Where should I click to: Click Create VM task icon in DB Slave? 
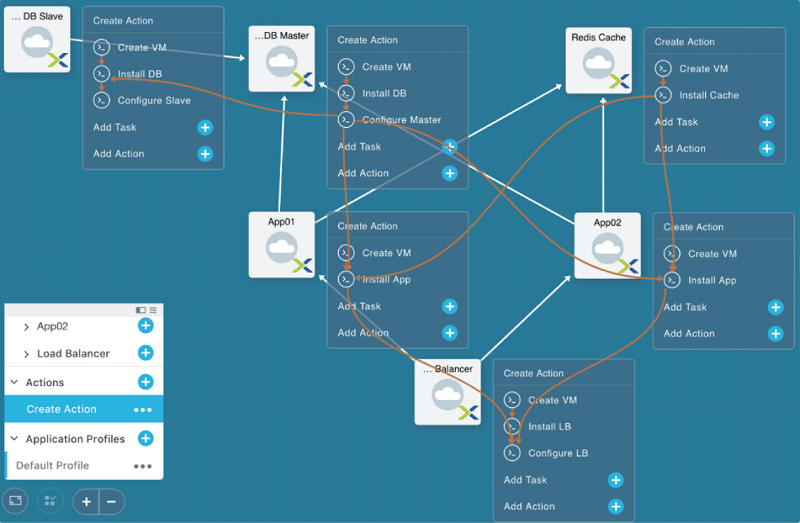[x=102, y=47]
